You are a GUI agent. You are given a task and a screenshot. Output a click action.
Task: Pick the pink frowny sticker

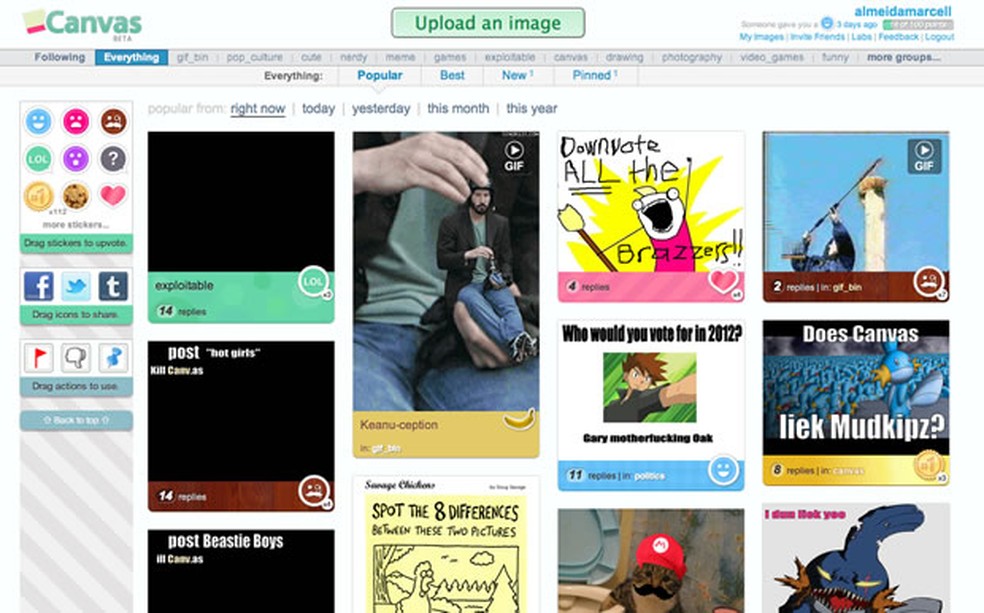point(76,121)
